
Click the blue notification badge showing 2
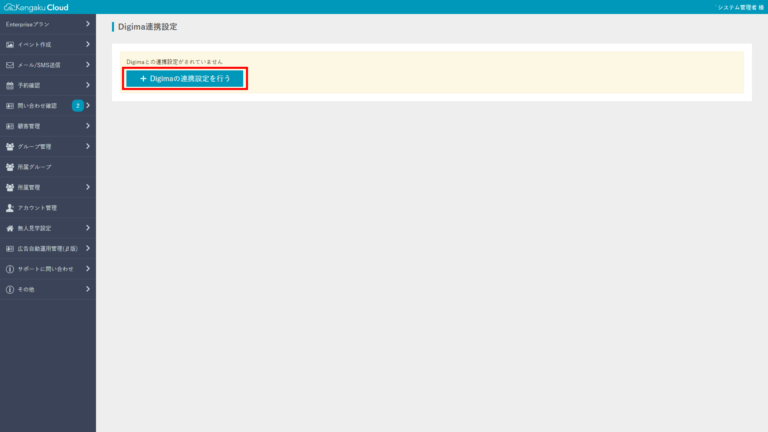77,106
